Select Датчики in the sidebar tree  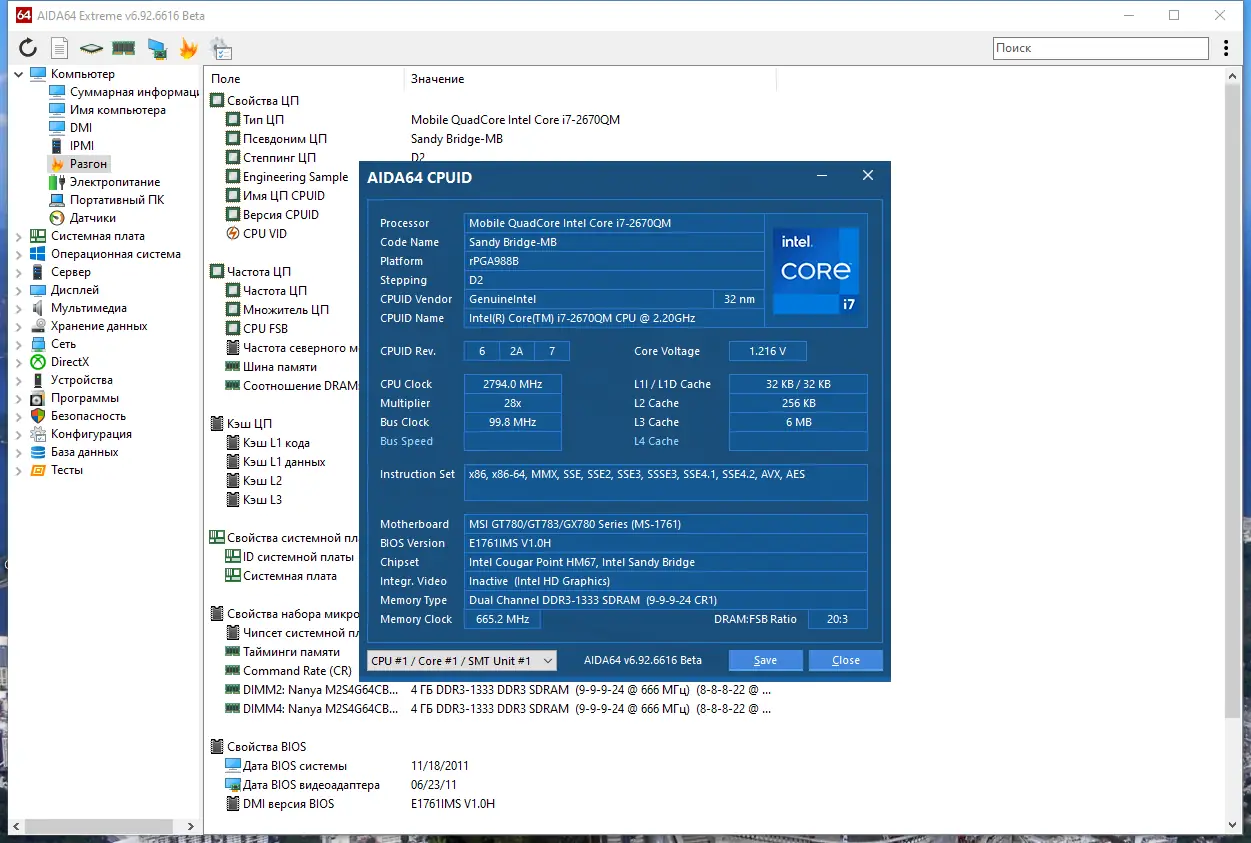[92, 218]
